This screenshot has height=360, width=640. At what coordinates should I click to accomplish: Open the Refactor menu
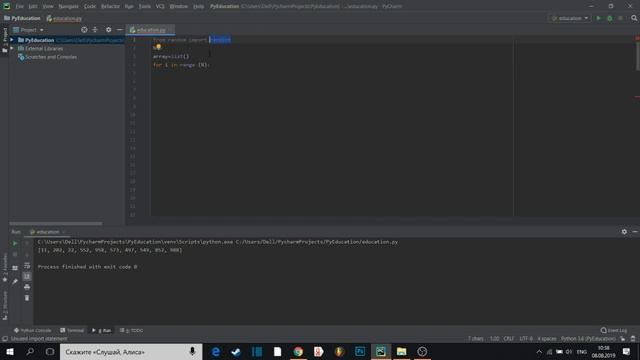110,7
